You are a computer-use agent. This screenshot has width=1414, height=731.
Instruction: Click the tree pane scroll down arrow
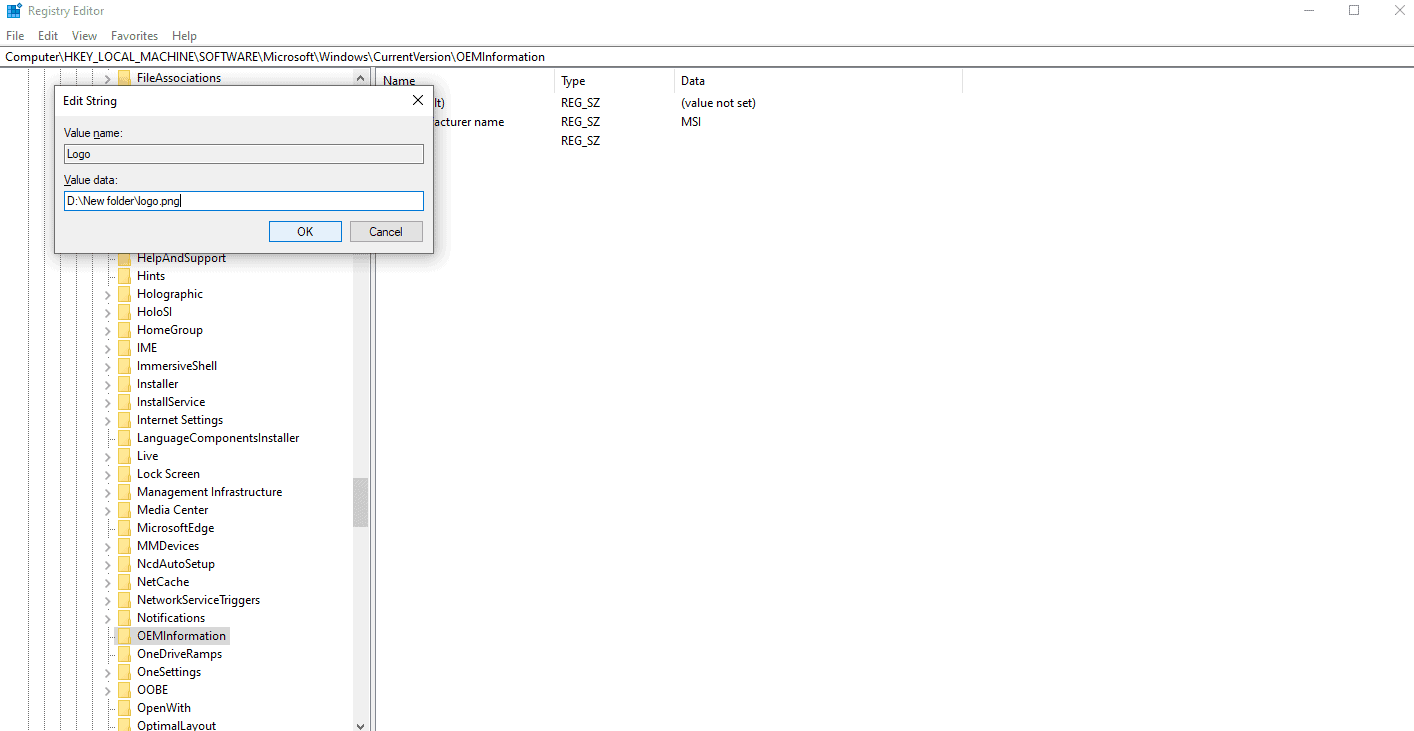360,726
